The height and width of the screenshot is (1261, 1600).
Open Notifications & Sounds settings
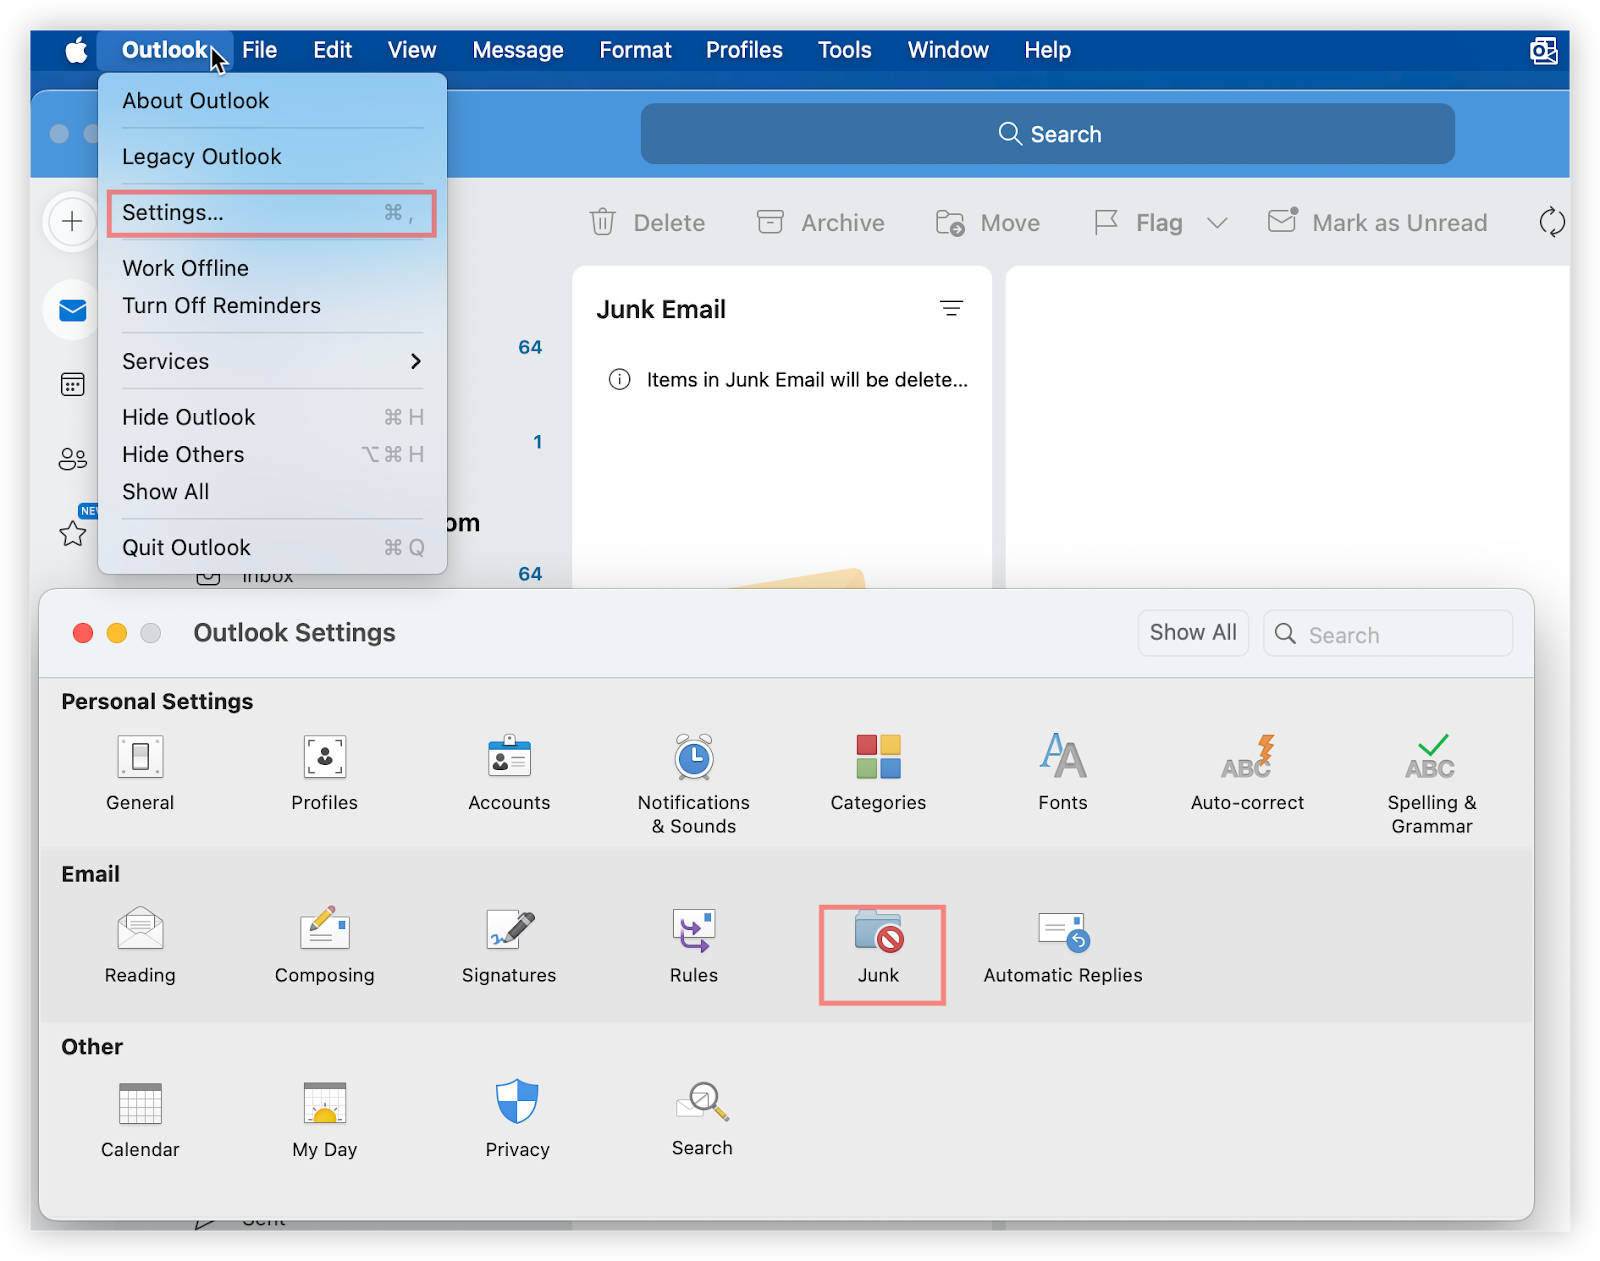[x=693, y=759]
